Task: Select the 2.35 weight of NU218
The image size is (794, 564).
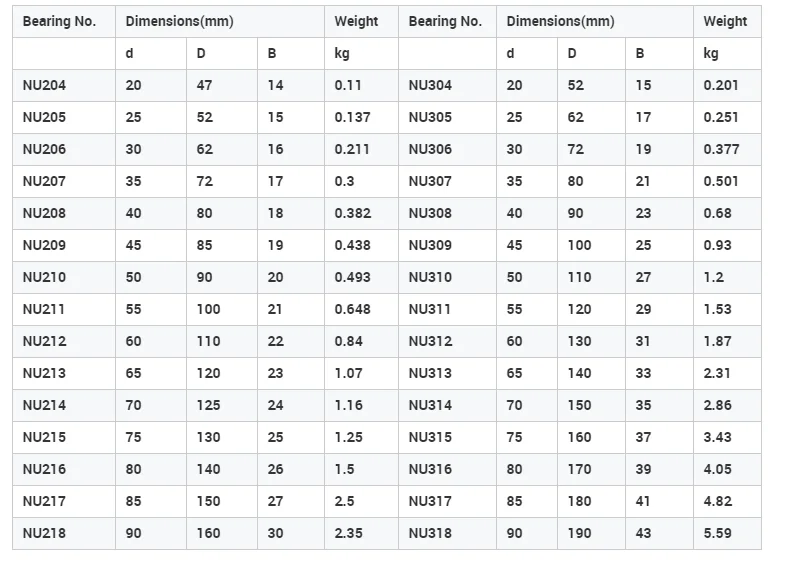Action: (349, 534)
